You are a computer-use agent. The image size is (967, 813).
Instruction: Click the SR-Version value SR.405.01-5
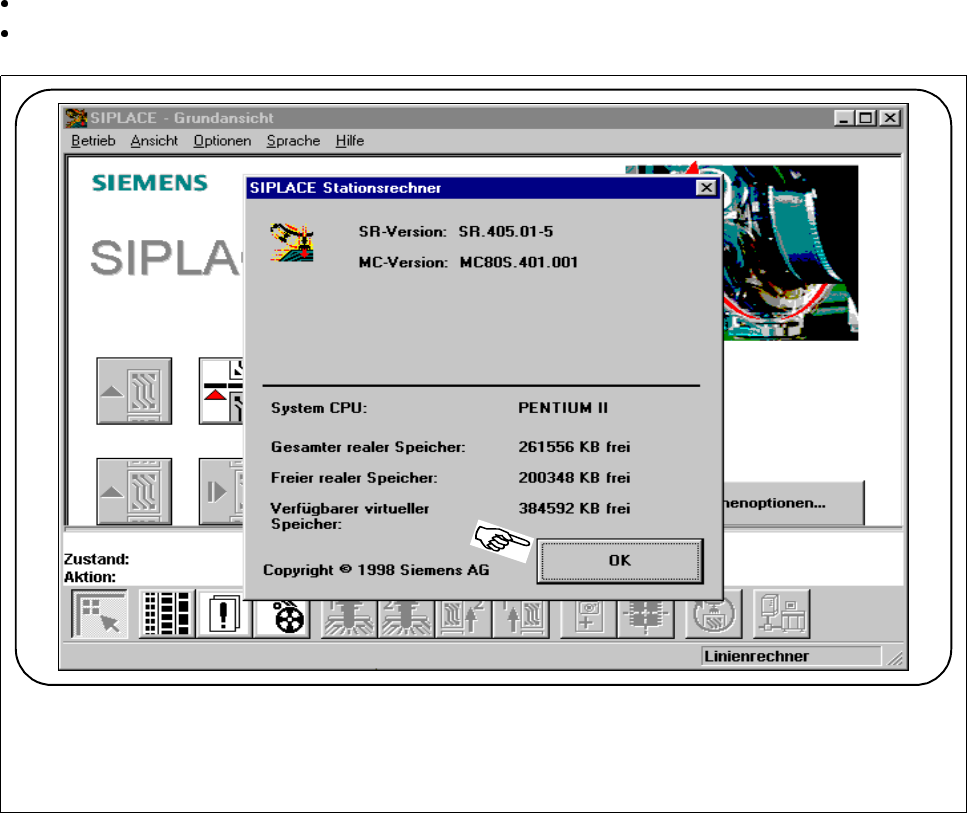(506, 231)
